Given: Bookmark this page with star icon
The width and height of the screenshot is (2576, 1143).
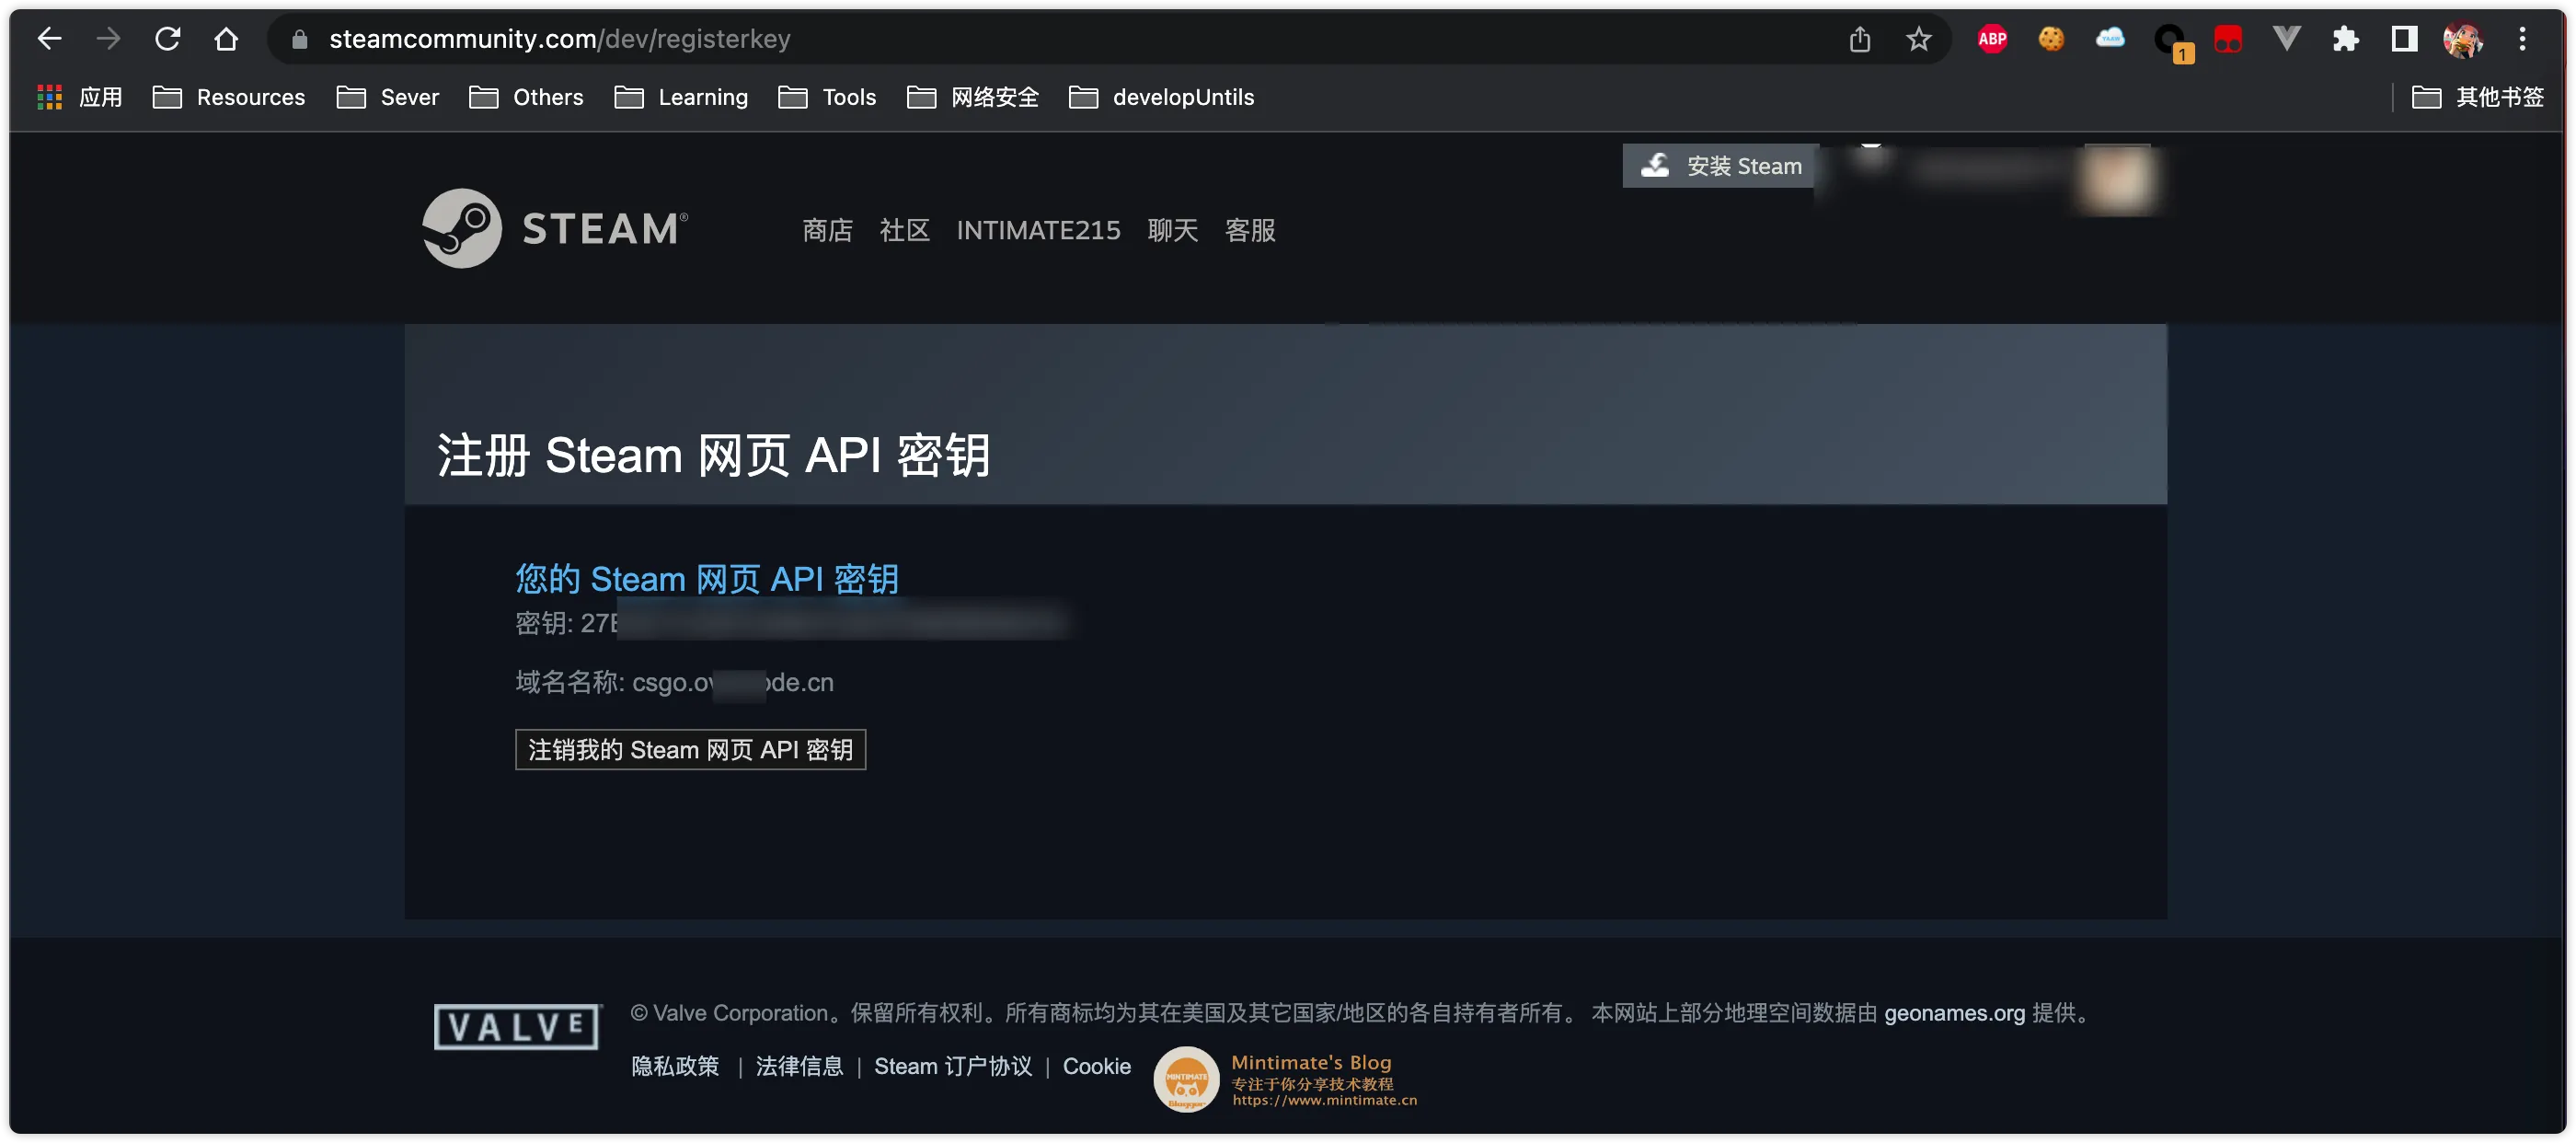Looking at the screenshot, I should point(1918,39).
